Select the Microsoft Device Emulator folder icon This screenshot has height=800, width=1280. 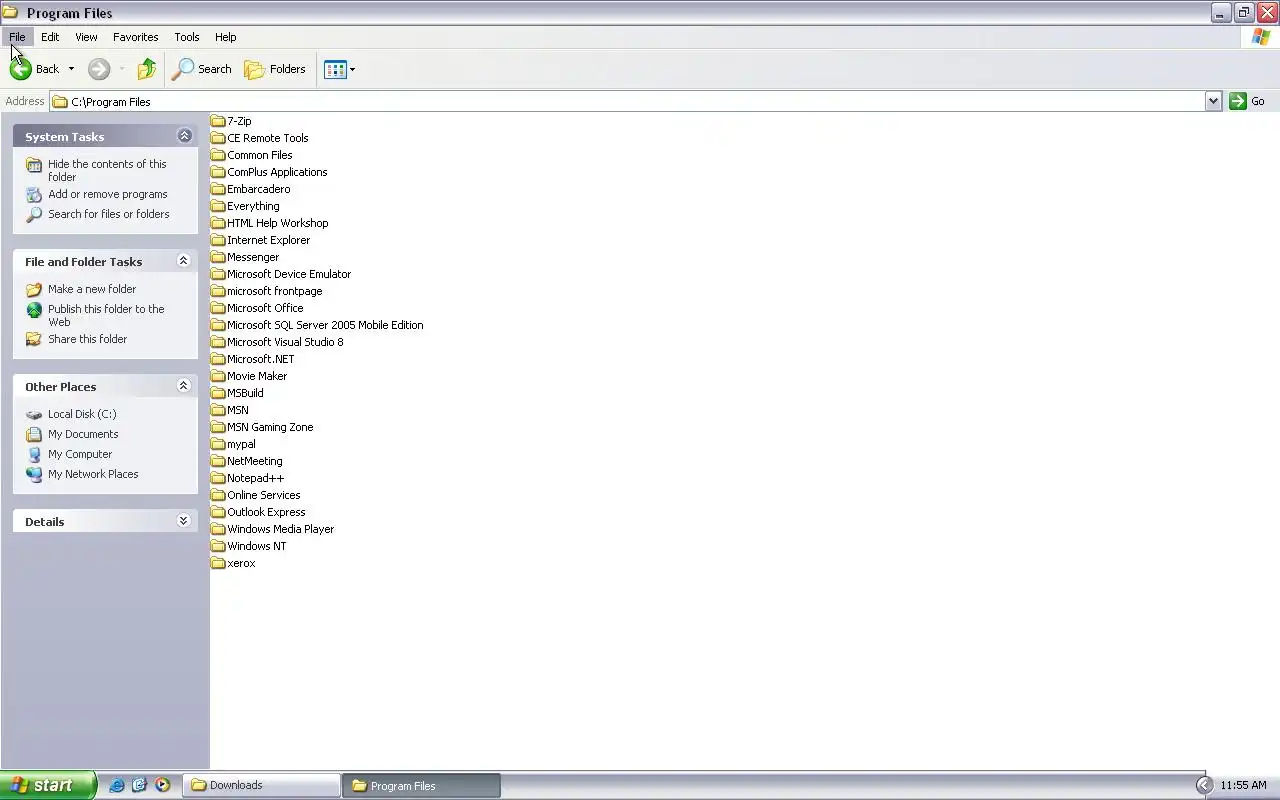click(218, 274)
